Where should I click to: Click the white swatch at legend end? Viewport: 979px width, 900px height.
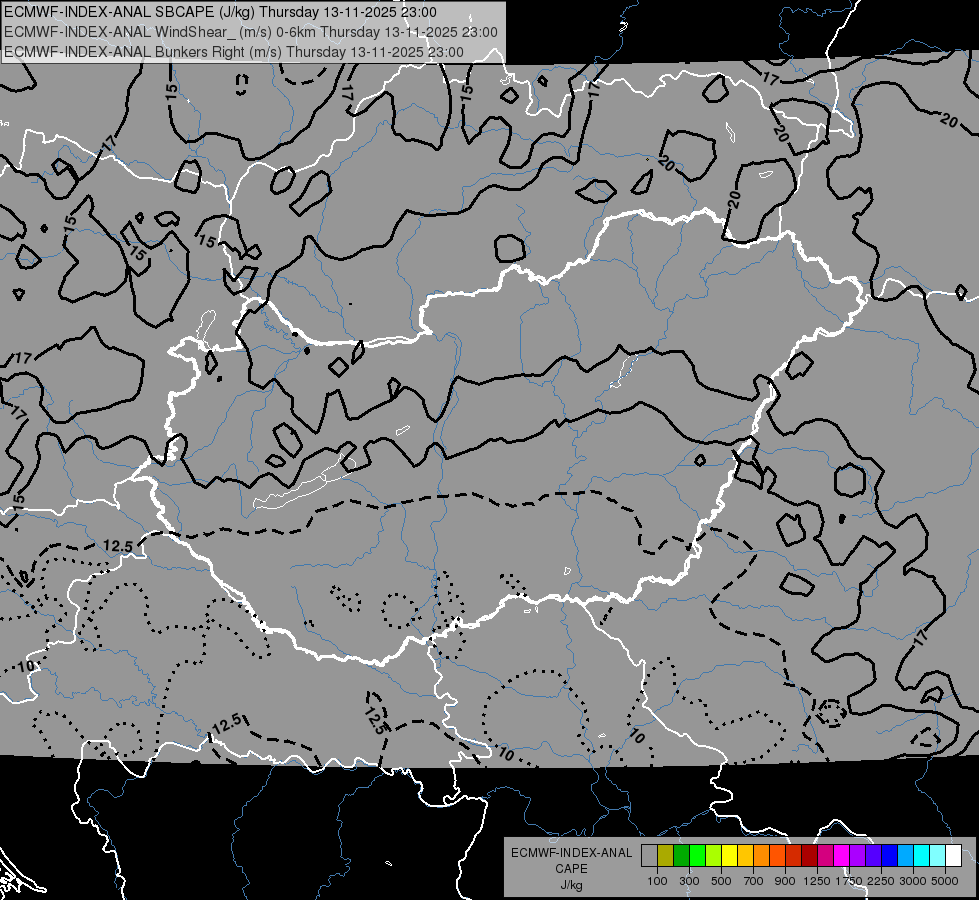tap(953, 855)
